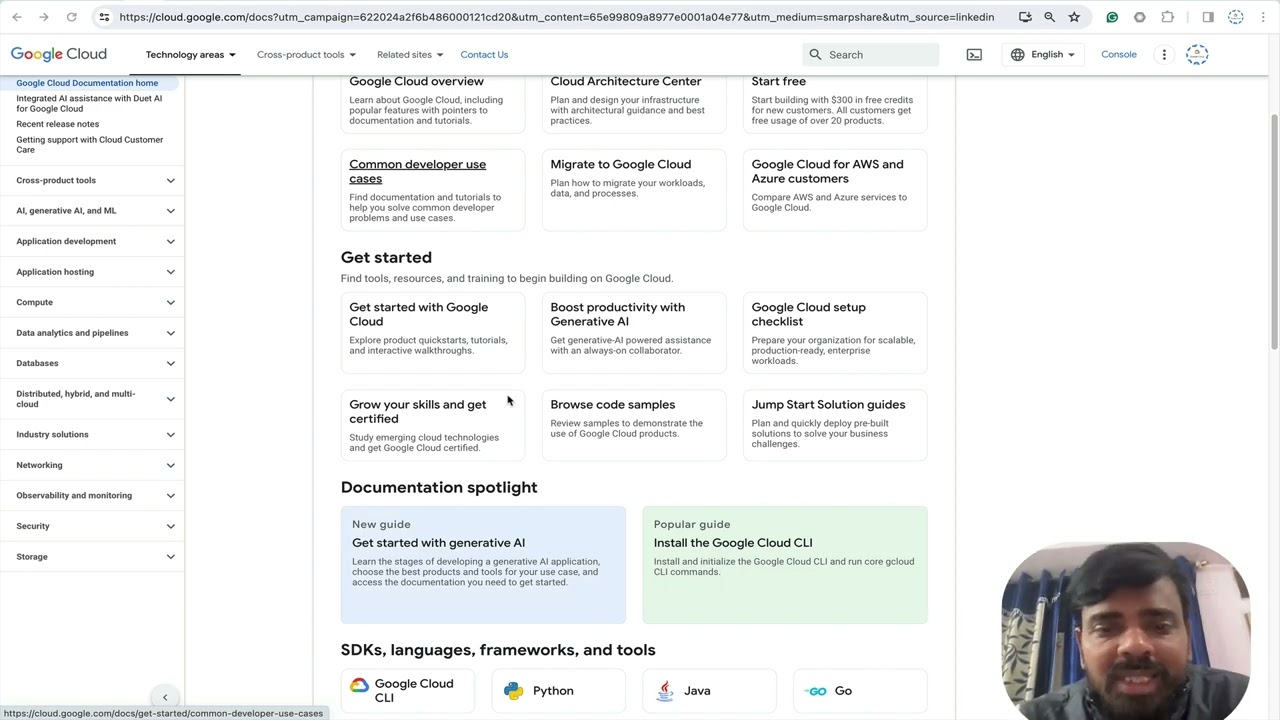Screen dimensions: 1280x720
Task: Go to Google Cloud logo home
Action: click(59, 54)
